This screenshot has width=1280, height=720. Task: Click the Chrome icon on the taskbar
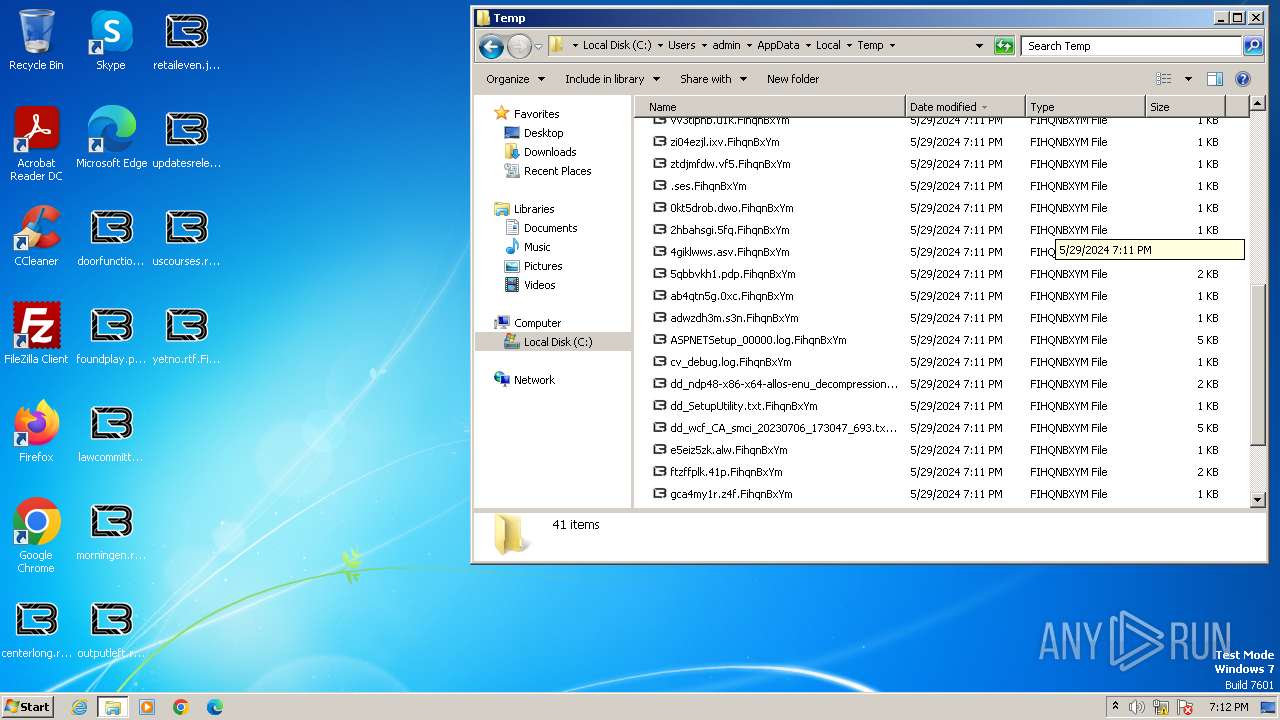click(x=181, y=707)
